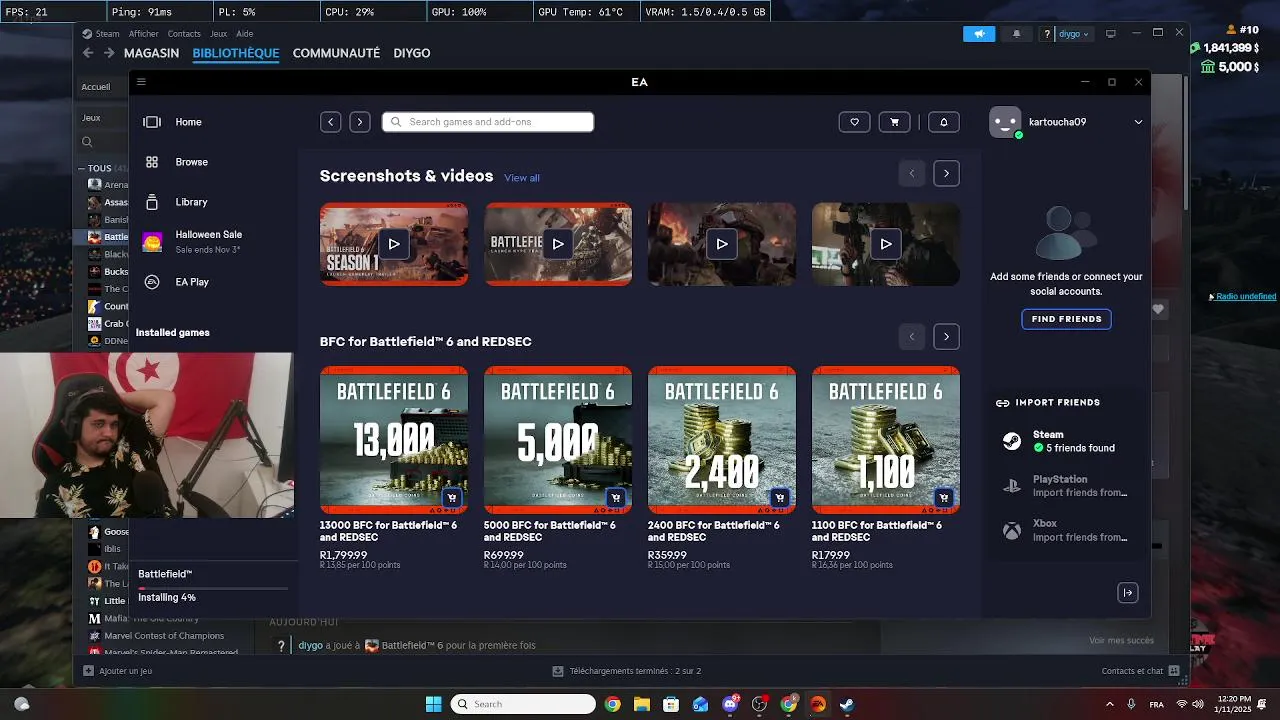Image resolution: width=1280 pixels, height=720 pixels.
Task: Switch to COMMUNAUTÉ tab in Steam
Action: (336, 53)
